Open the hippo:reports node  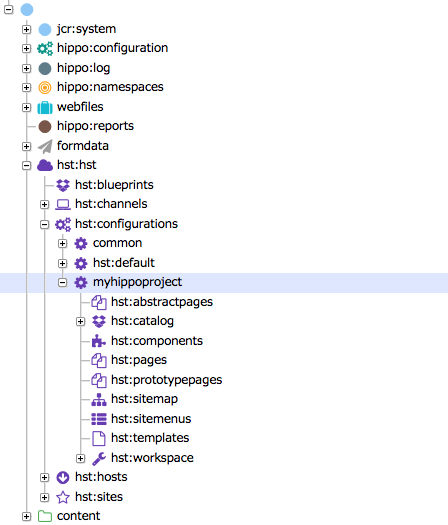(x=95, y=126)
